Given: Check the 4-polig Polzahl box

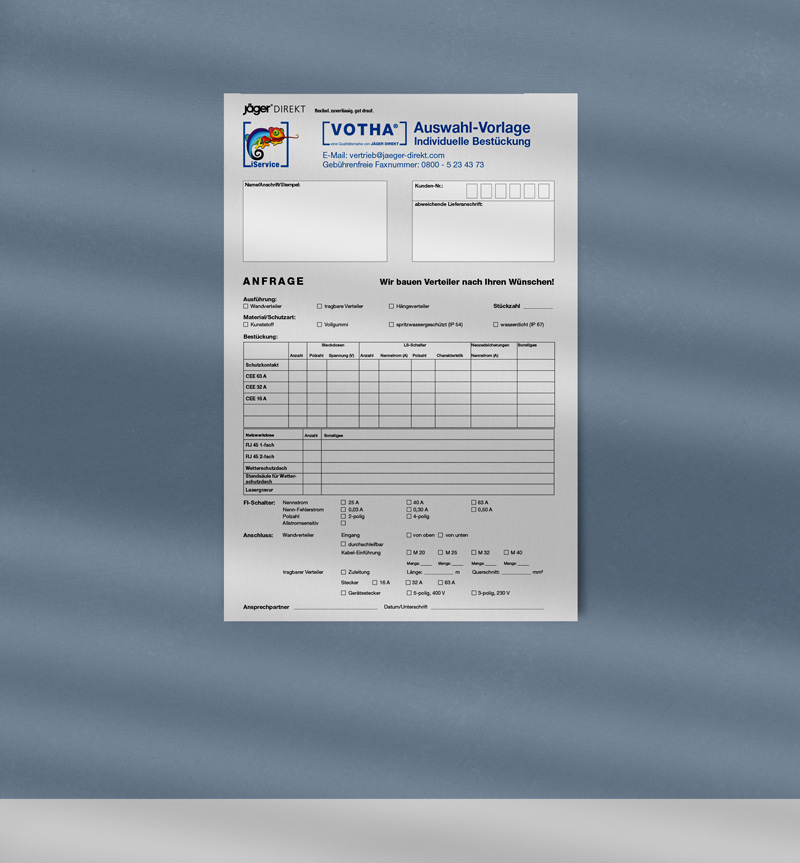Looking at the screenshot, I should pyautogui.click(x=409, y=516).
